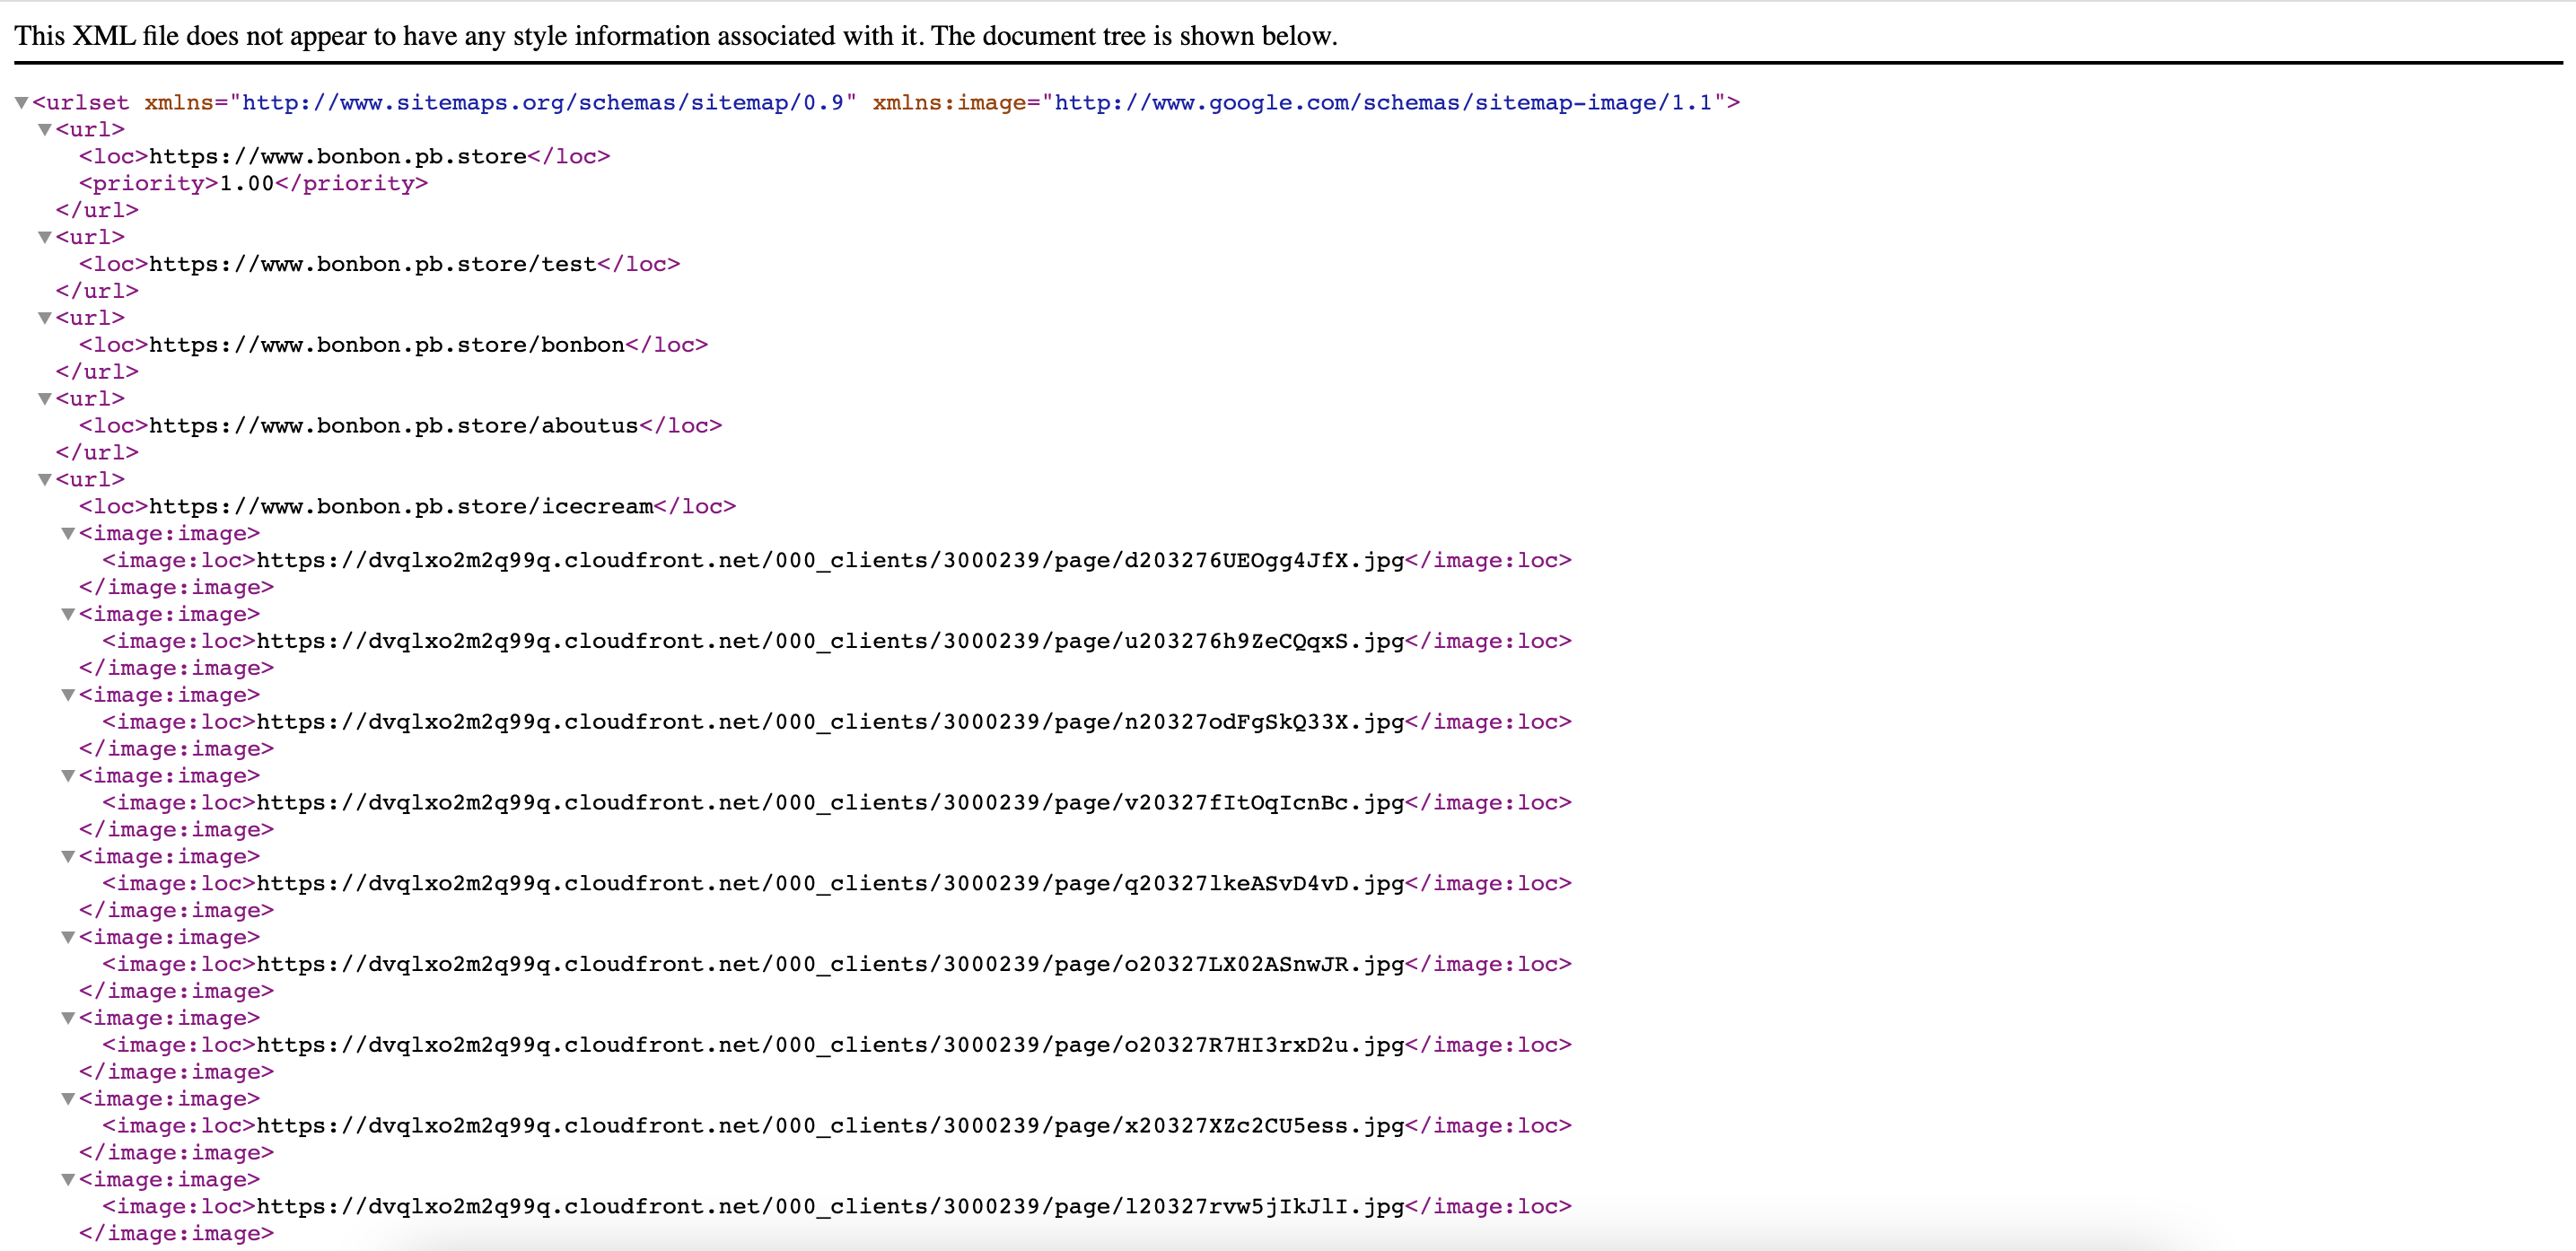
Task: Collapse the root urlset element triangle
Action: tap(21, 103)
